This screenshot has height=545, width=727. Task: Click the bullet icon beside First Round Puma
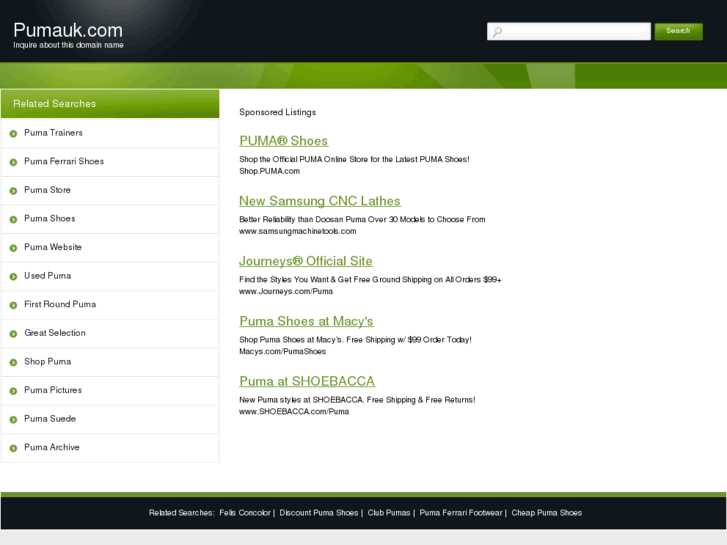(13, 305)
